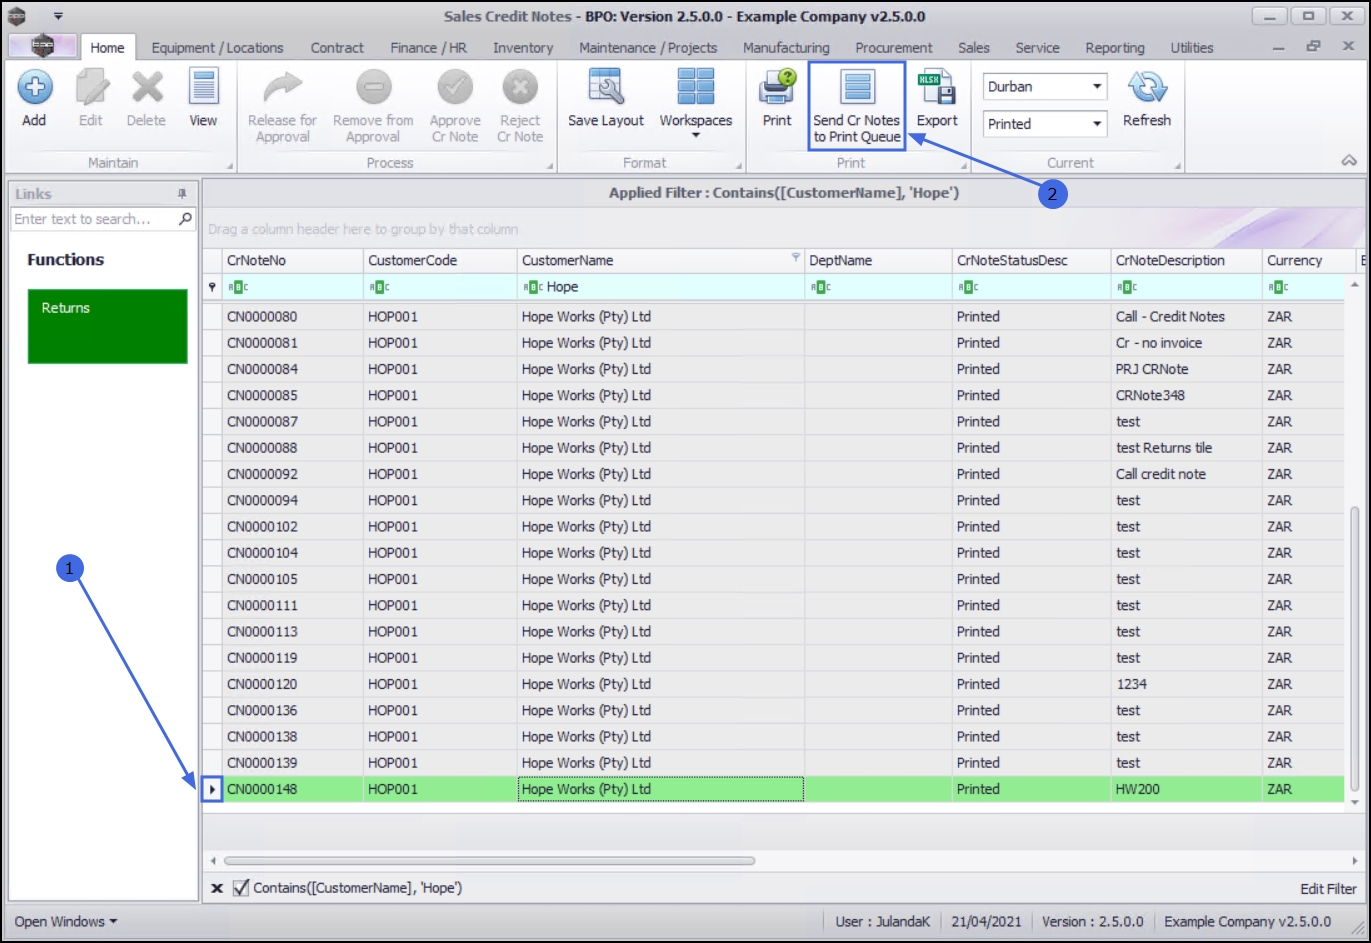Open the Durban site dropdown
Image resolution: width=1371 pixels, height=943 pixels.
tap(1097, 87)
